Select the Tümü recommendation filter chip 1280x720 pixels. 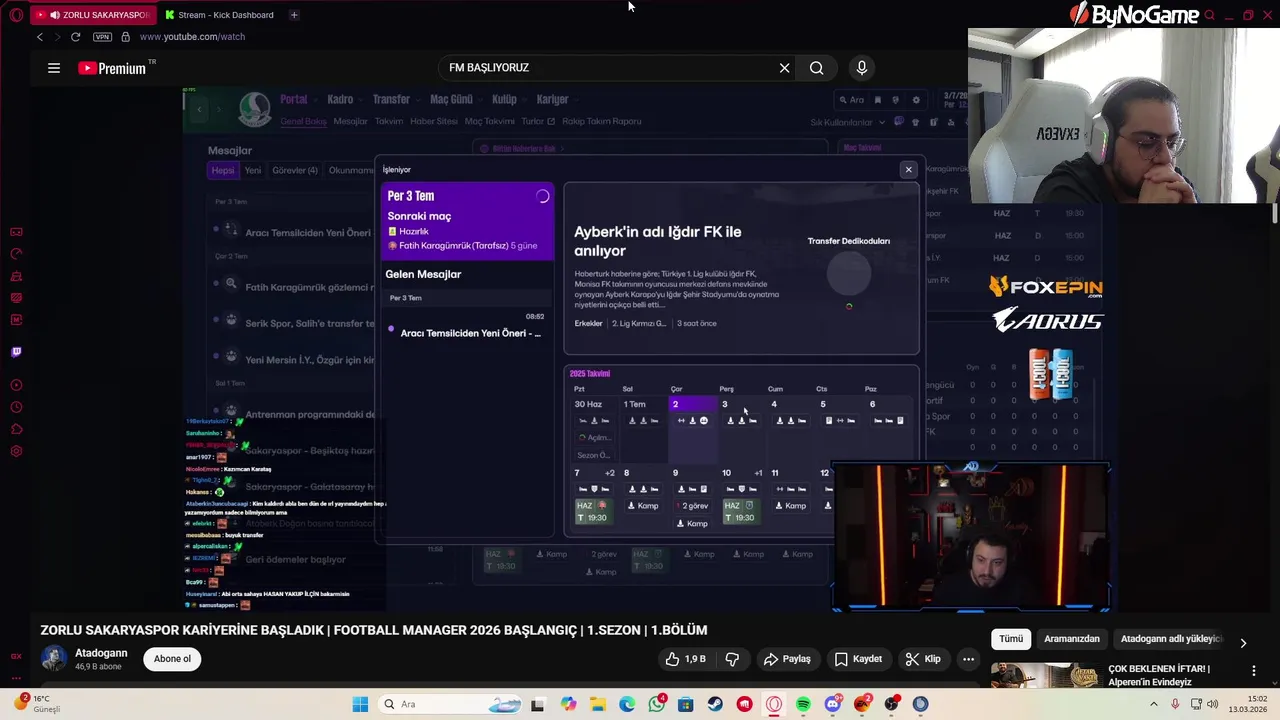coord(1011,639)
